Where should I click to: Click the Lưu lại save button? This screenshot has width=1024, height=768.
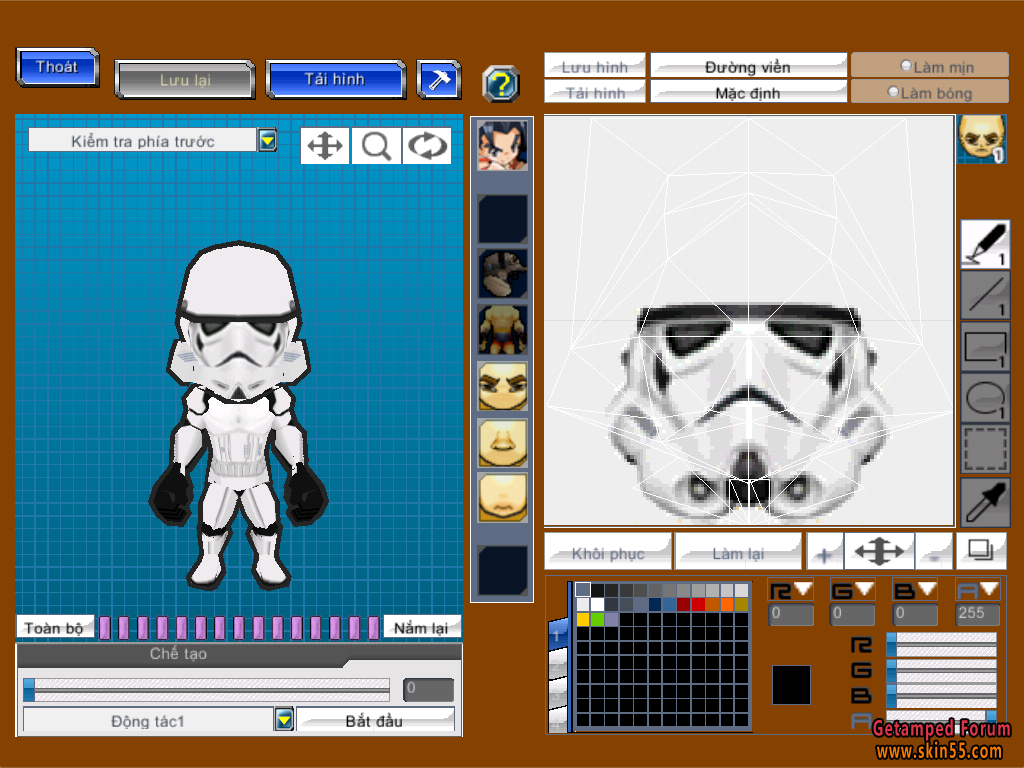tap(185, 80)
